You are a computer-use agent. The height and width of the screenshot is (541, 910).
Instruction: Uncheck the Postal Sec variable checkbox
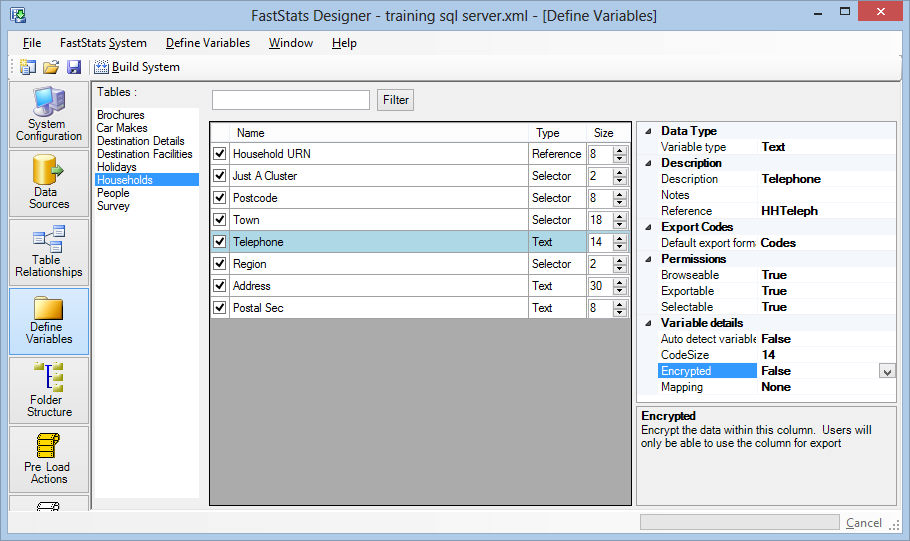point(219,308)
